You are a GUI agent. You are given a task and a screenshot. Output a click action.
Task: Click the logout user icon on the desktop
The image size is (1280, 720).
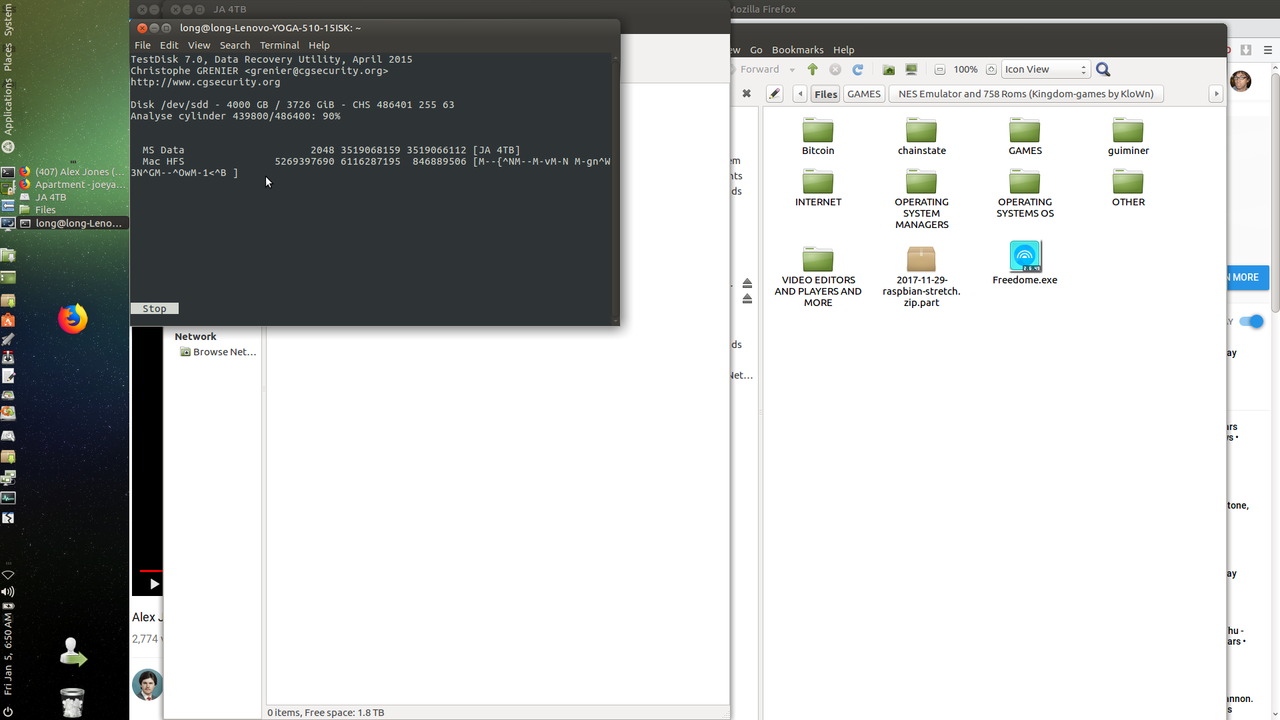point(73,652)
